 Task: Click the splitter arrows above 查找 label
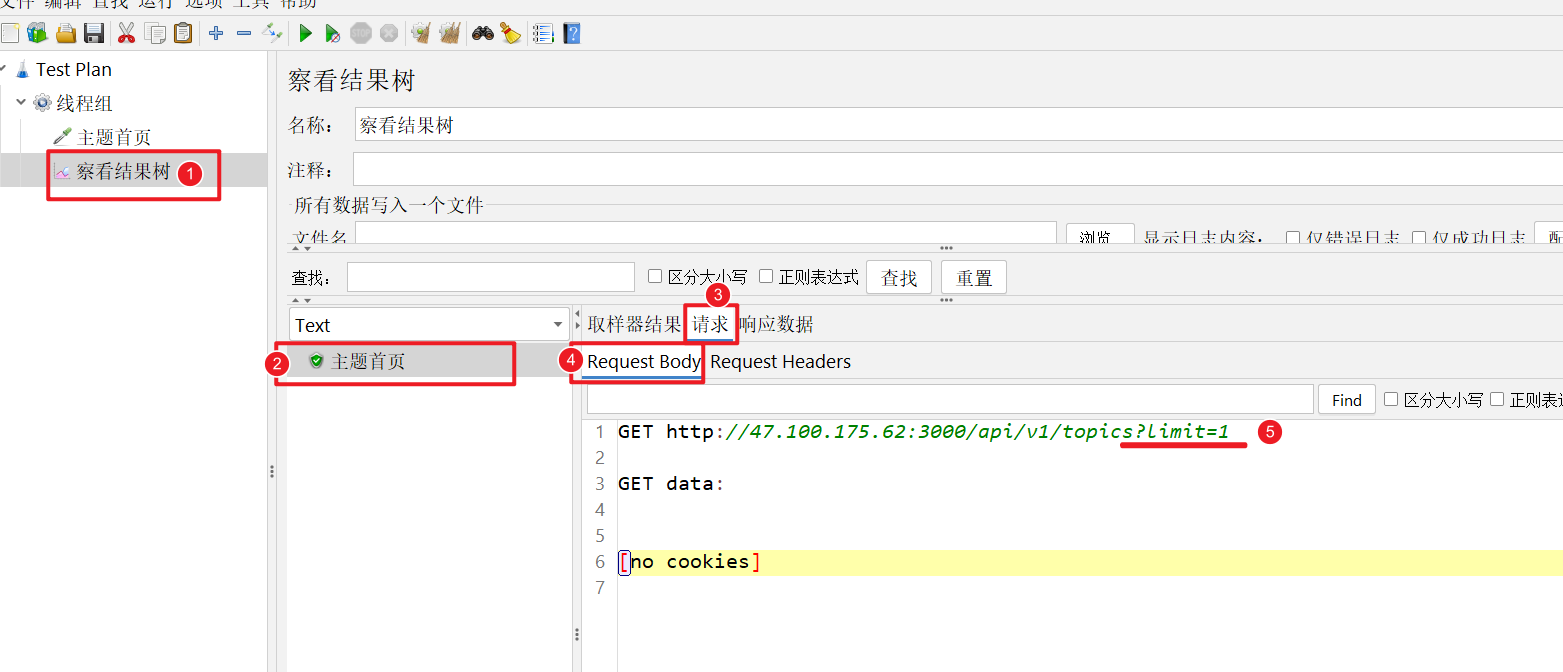[x=301, y=248]
